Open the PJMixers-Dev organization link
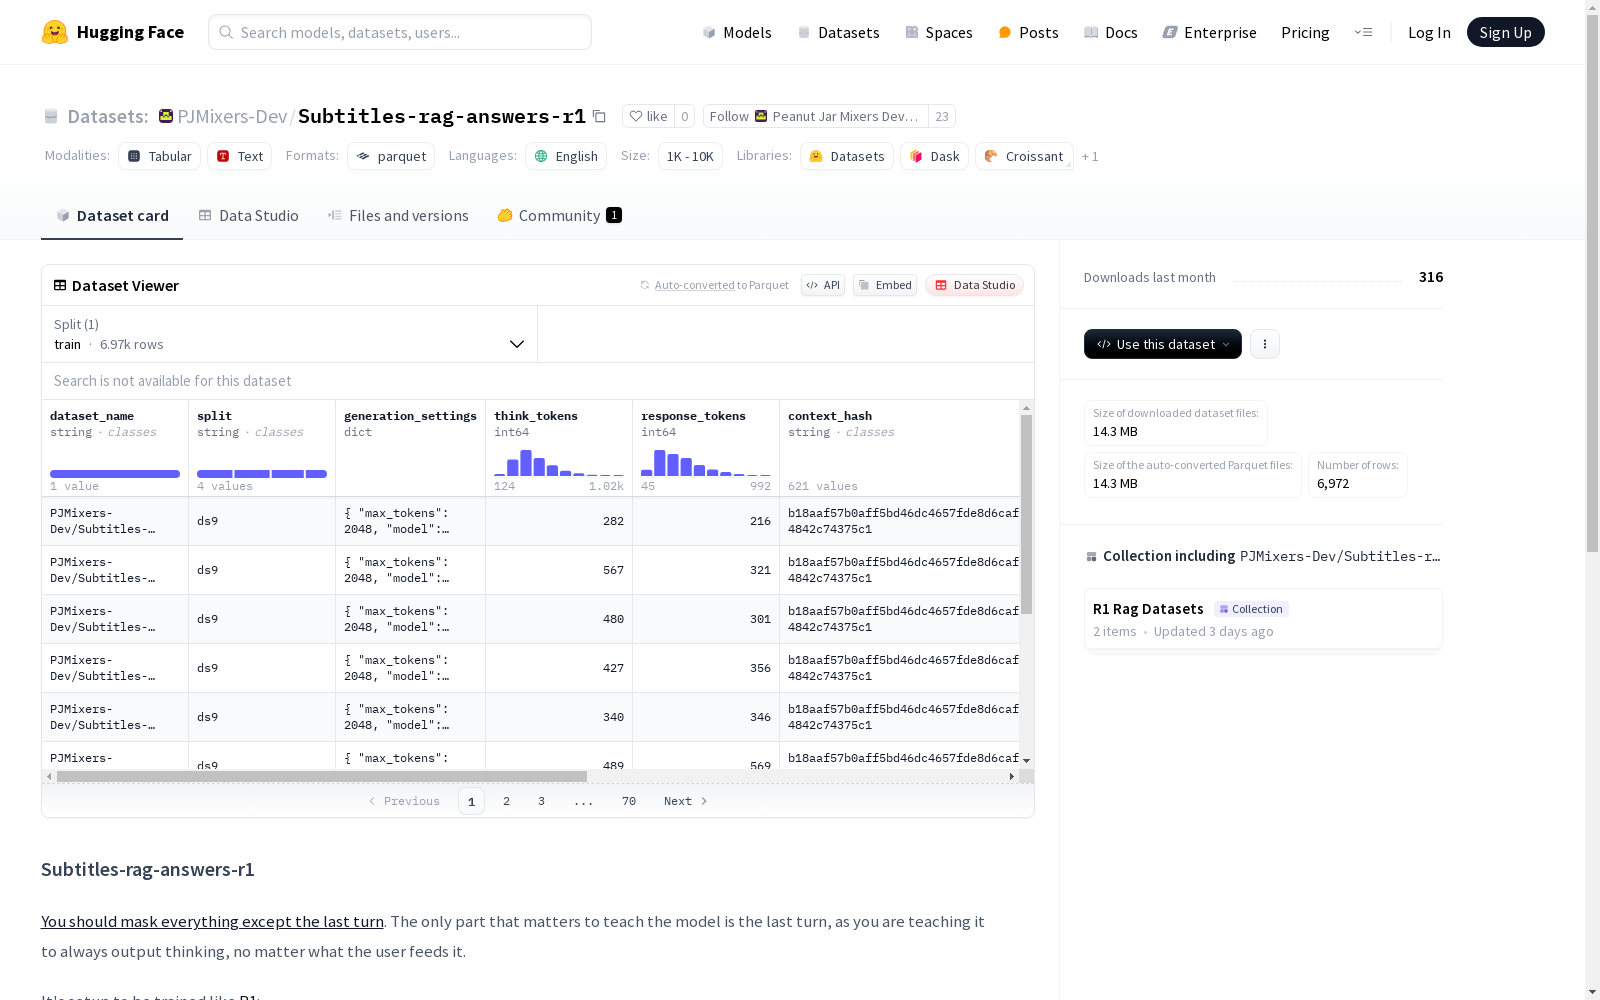Screen dimensions: 1600x1000 coord(232,116)
